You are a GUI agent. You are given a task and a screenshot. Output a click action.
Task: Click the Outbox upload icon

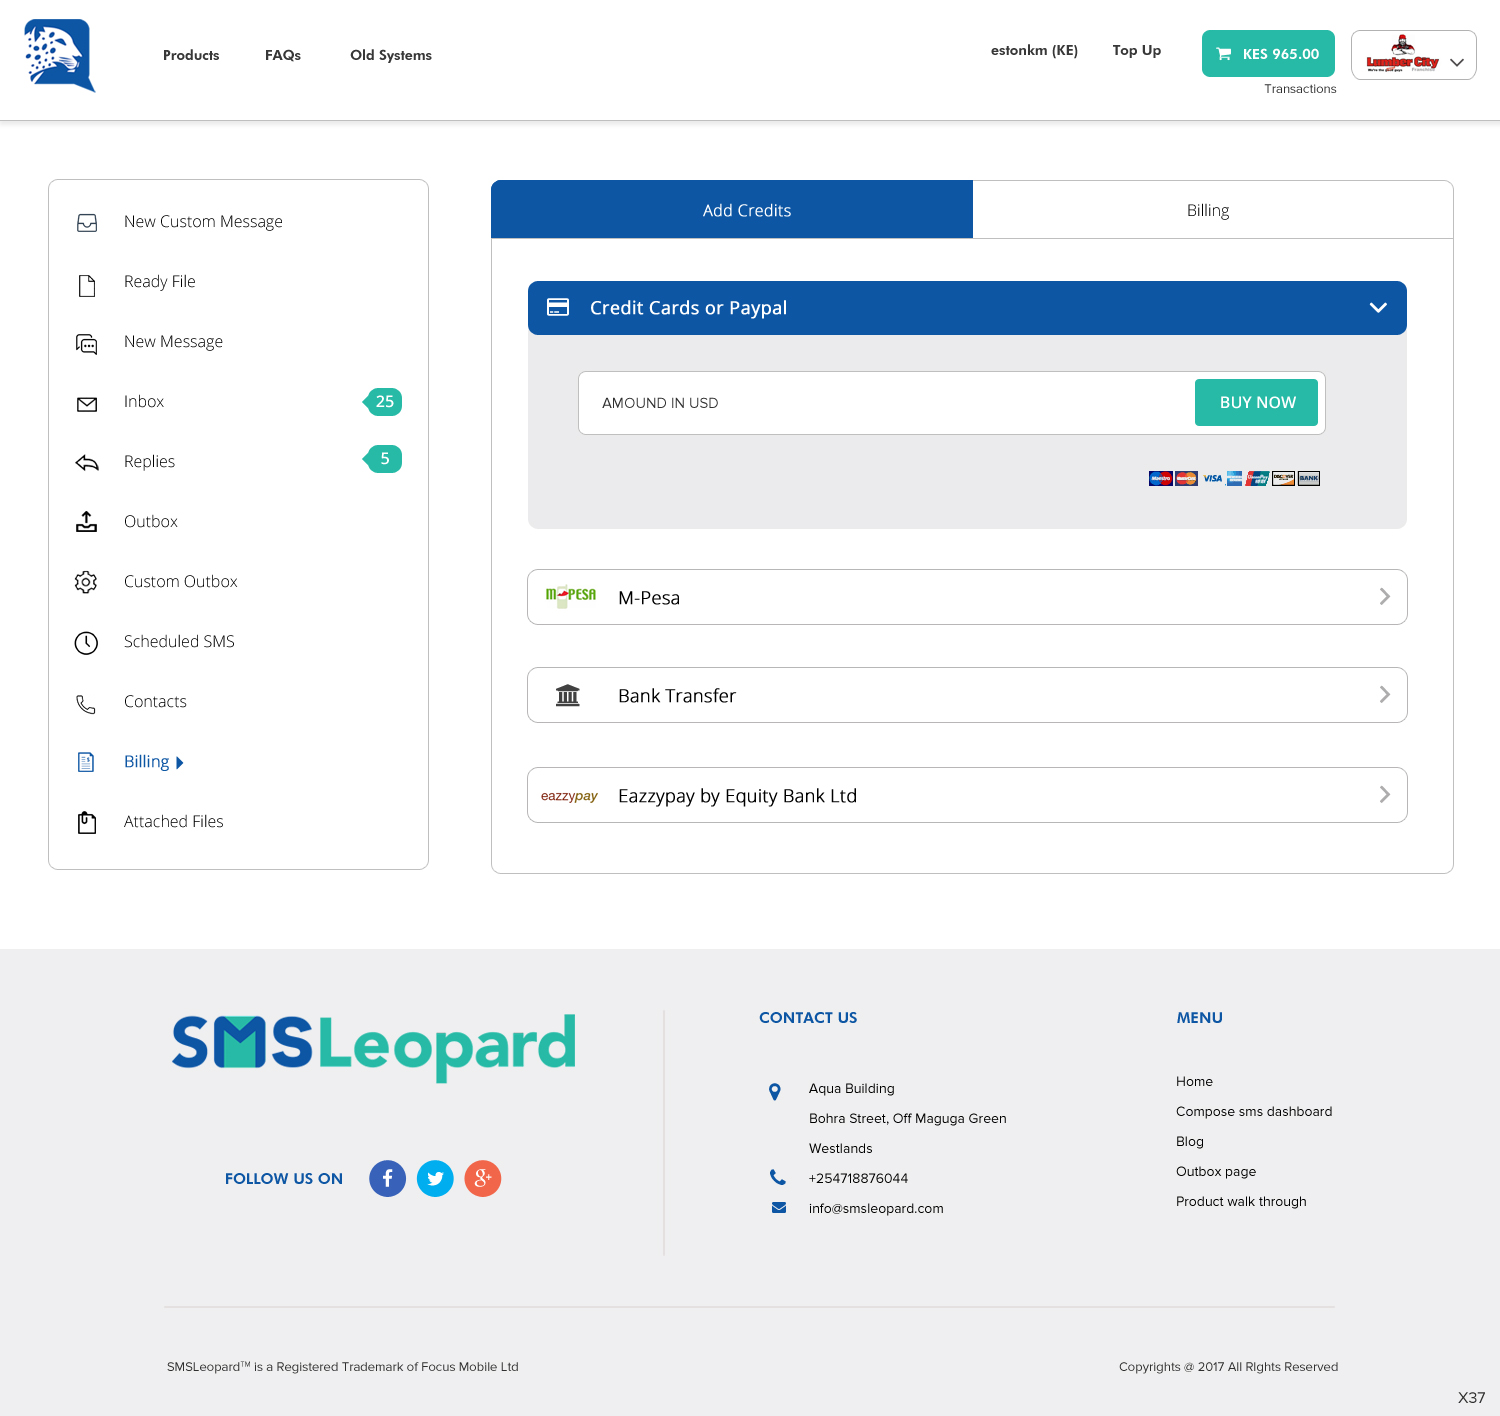(x=87, y=521)
